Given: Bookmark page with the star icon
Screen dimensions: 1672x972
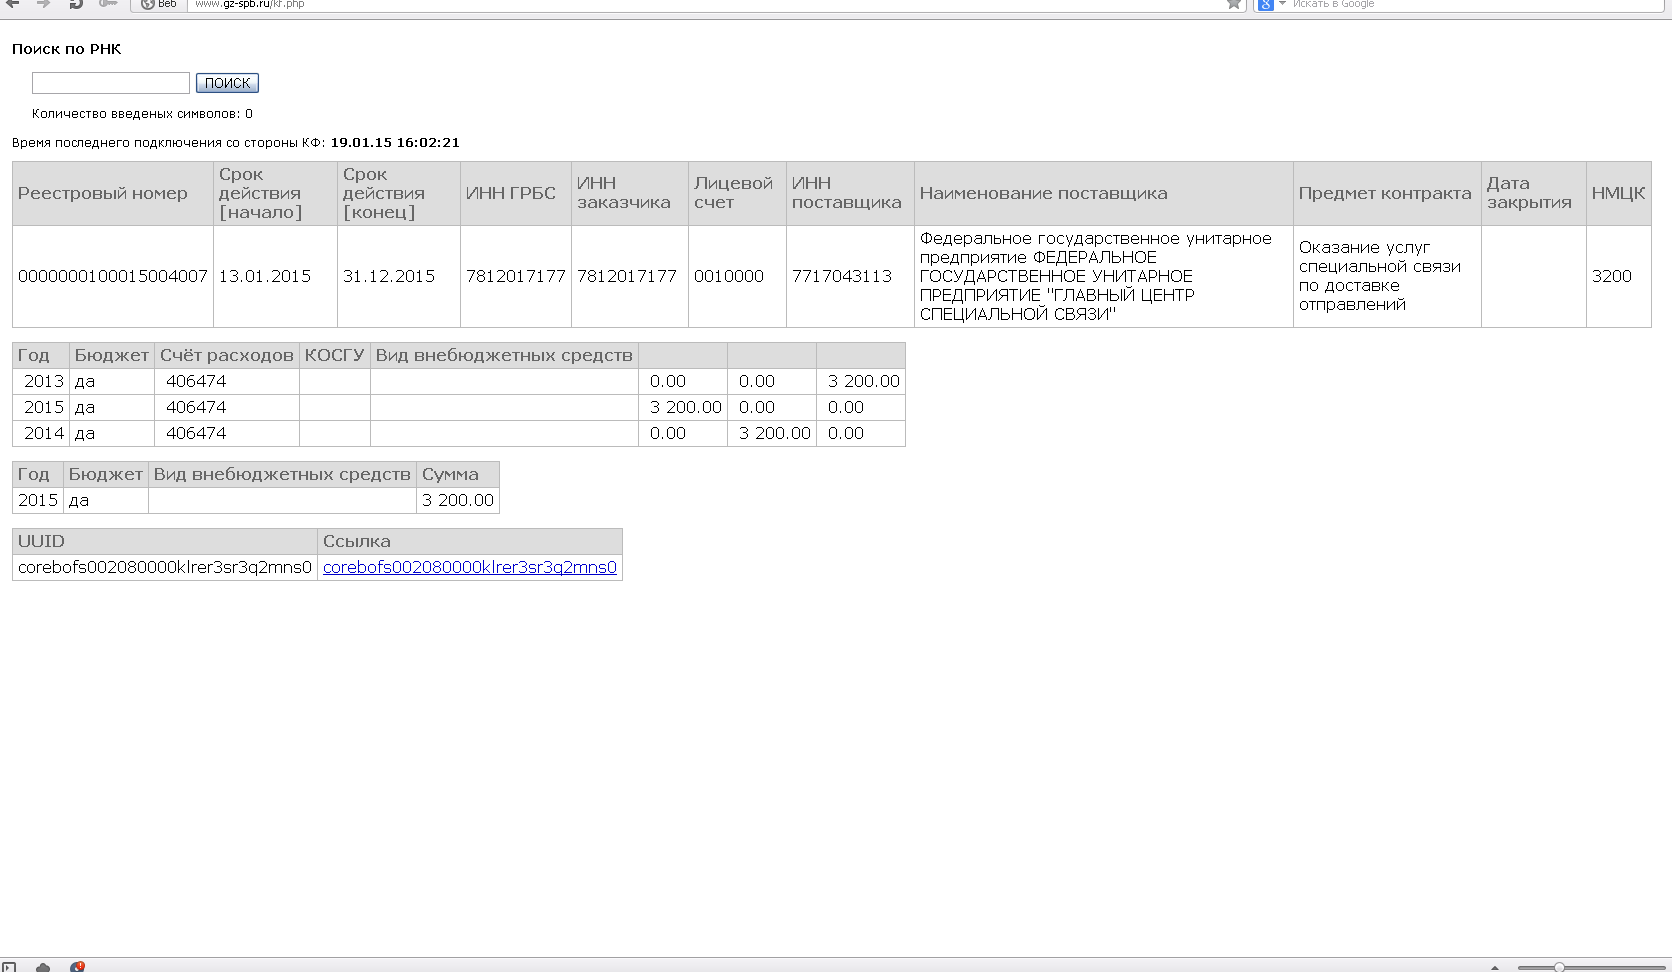Looking at the screenshot, I should [x=1234, y=4].
